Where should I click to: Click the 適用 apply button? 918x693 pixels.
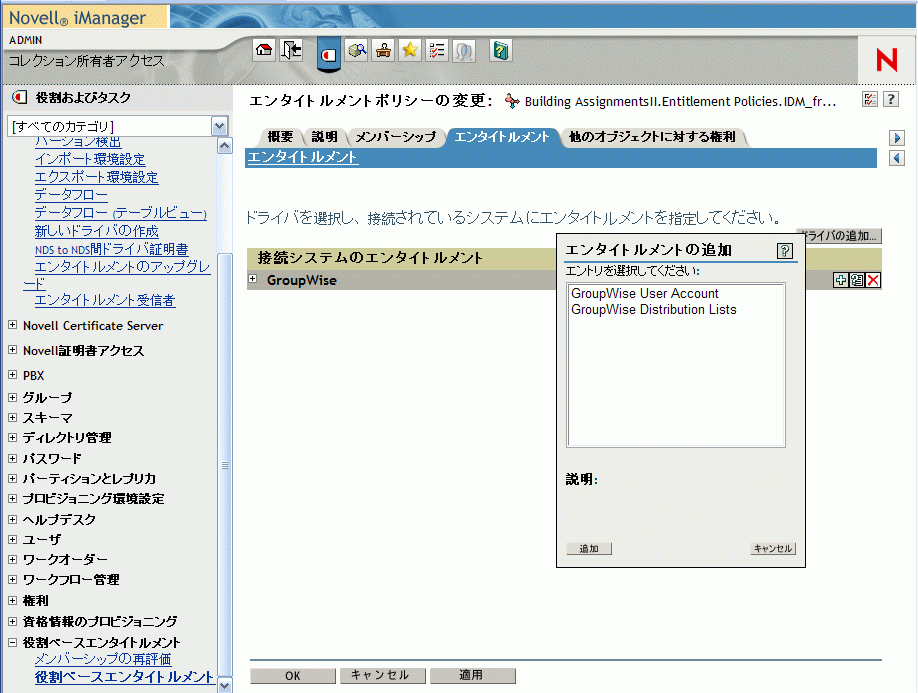pyautogui.click(x=473, y=675)
